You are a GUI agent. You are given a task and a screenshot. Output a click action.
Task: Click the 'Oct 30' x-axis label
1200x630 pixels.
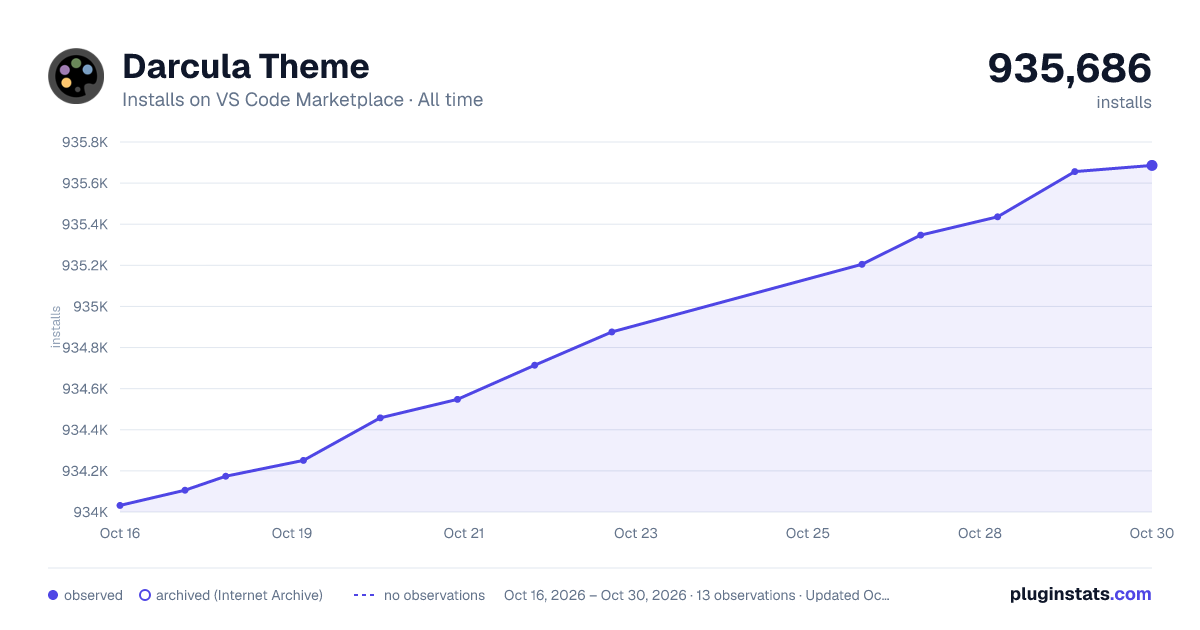point(1151,533)
